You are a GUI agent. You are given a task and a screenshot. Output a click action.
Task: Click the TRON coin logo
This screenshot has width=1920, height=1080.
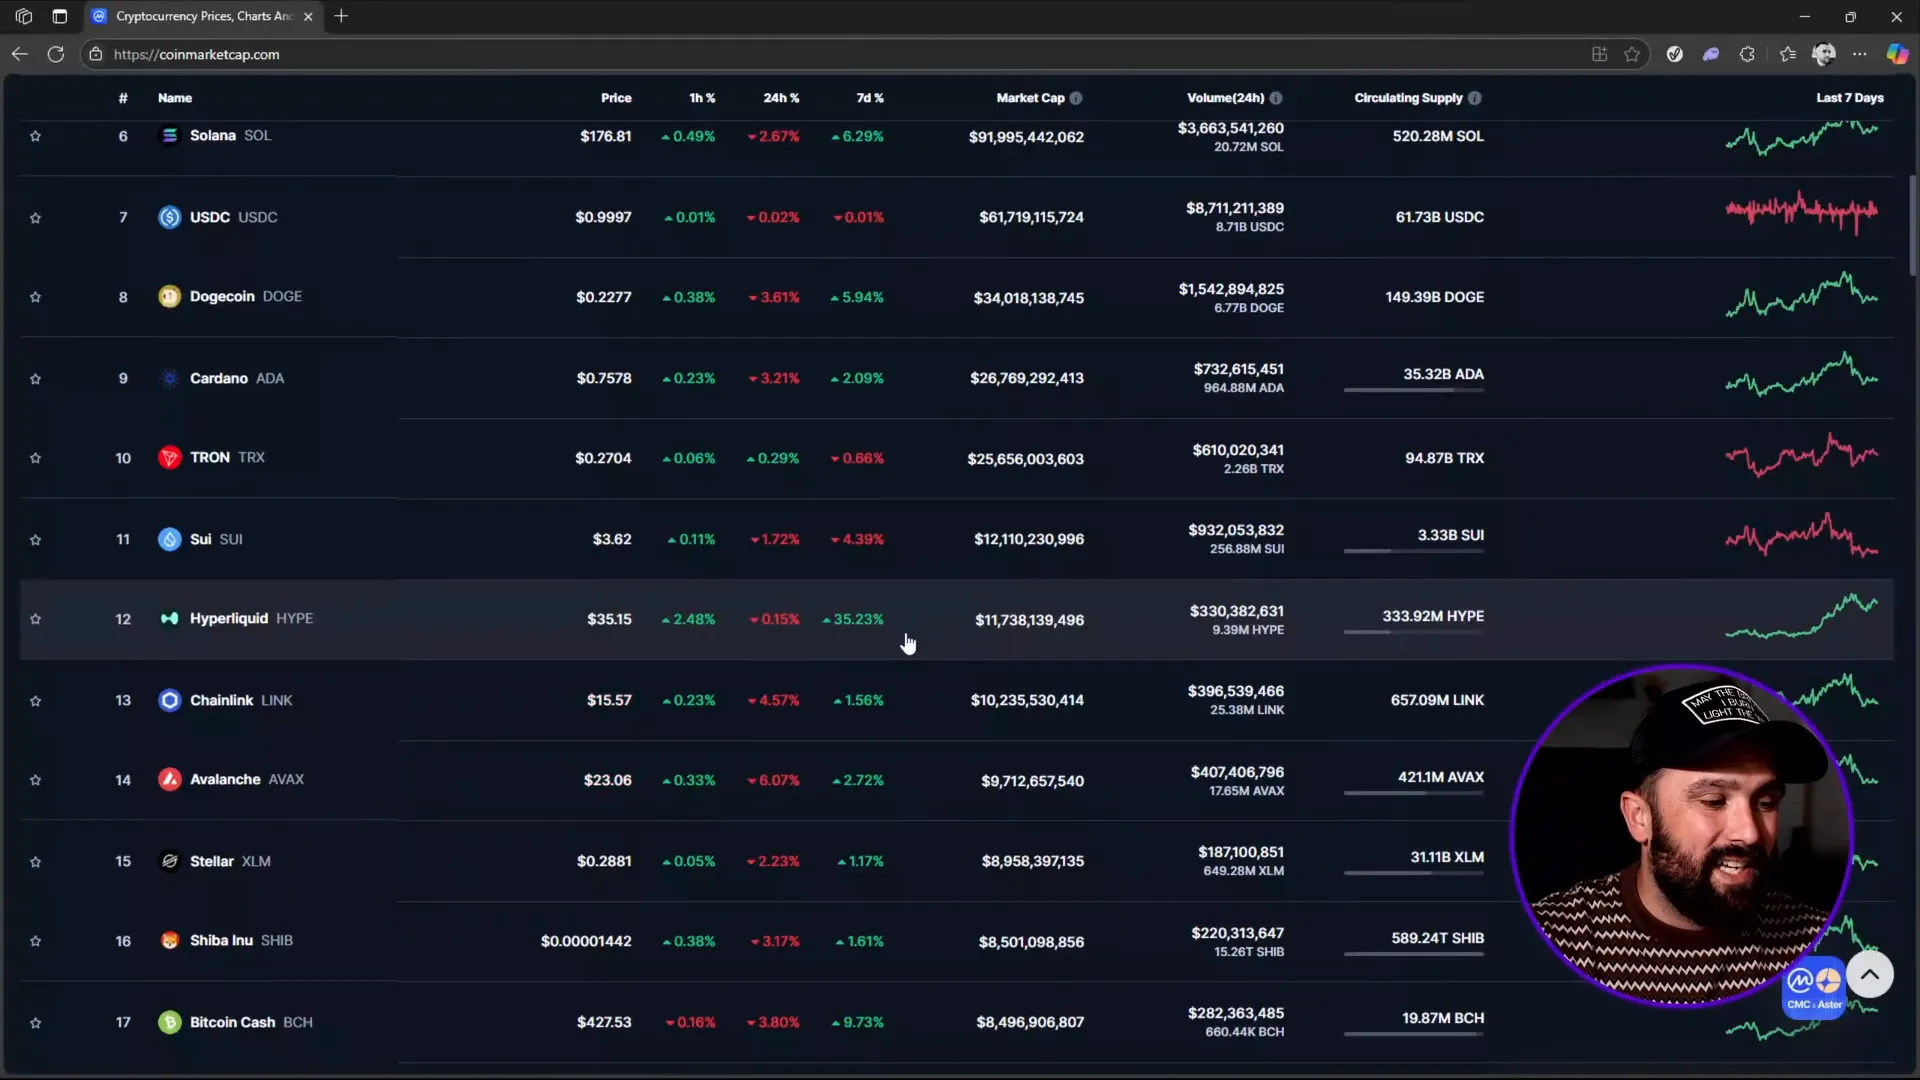click(x=170, y=457)
